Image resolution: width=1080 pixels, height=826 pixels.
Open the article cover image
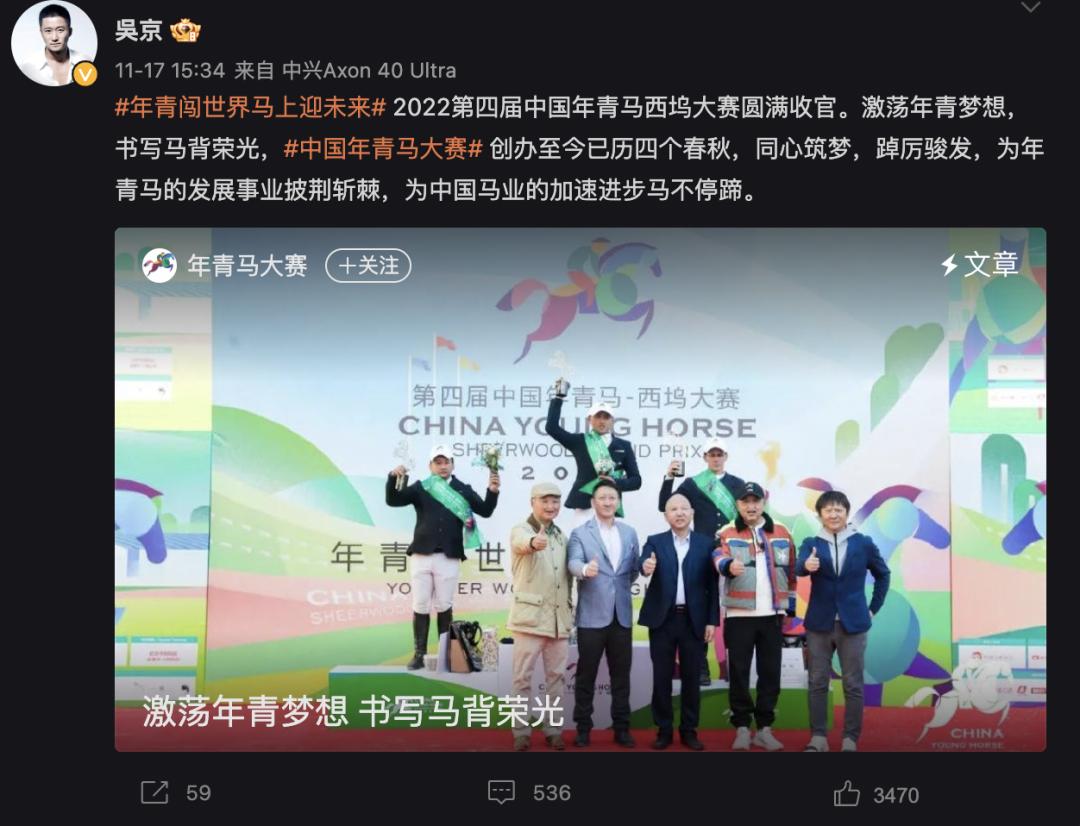[580, 489]
